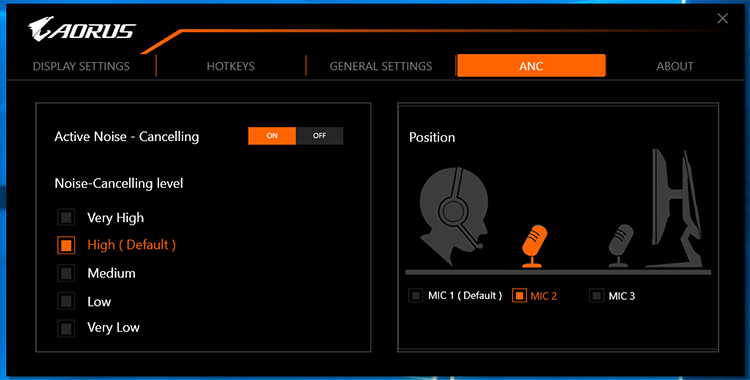The height and width of the screenshot is (380, 750).
Task: Click the headset user silhouette icon
Action: tap(452, 210)
